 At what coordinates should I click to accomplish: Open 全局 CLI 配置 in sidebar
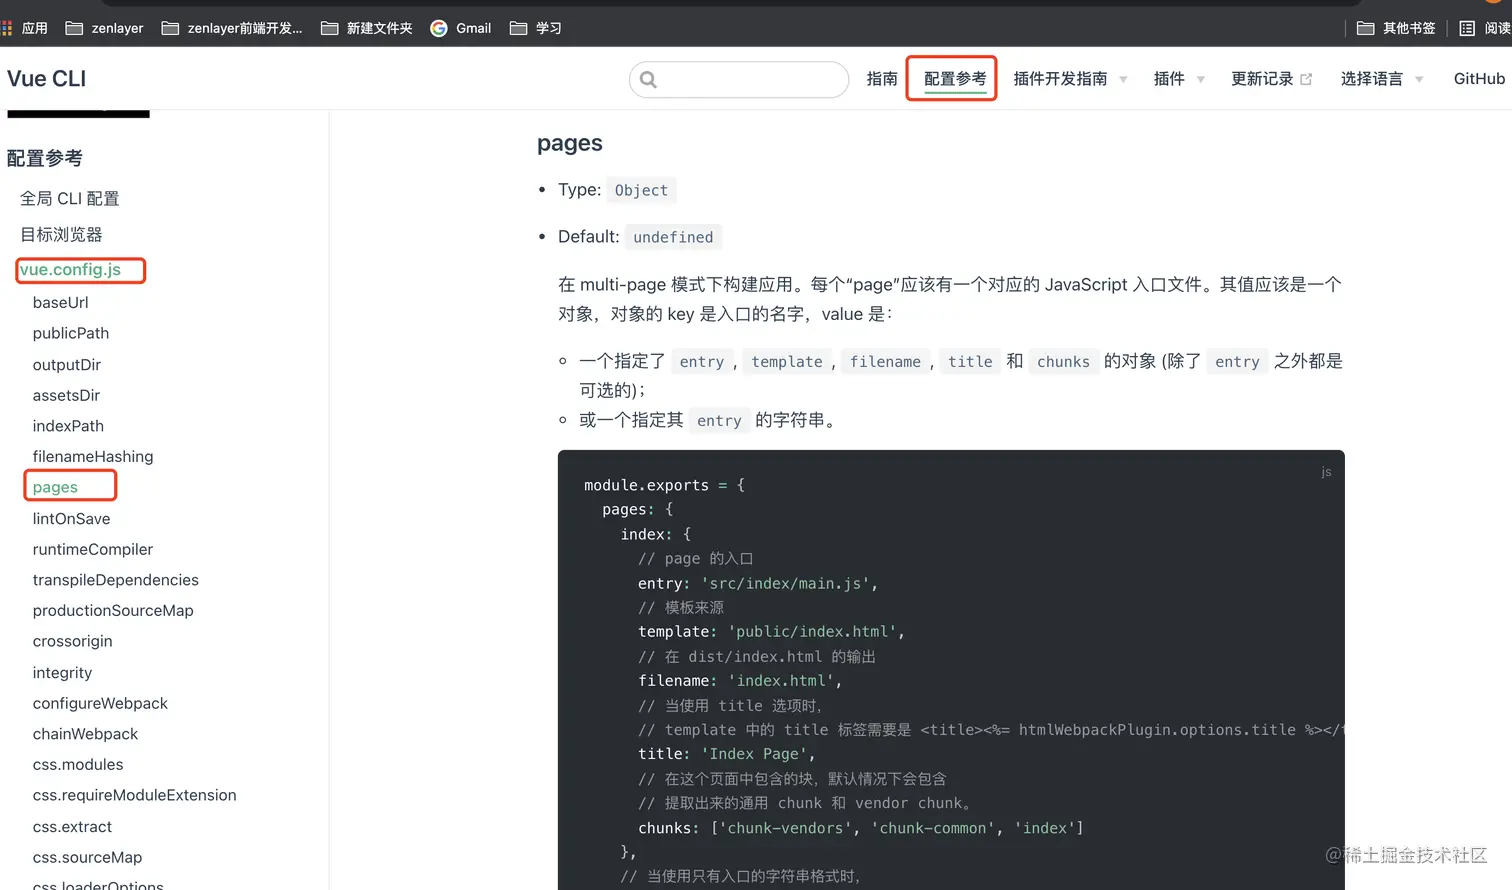click(70, 199)
